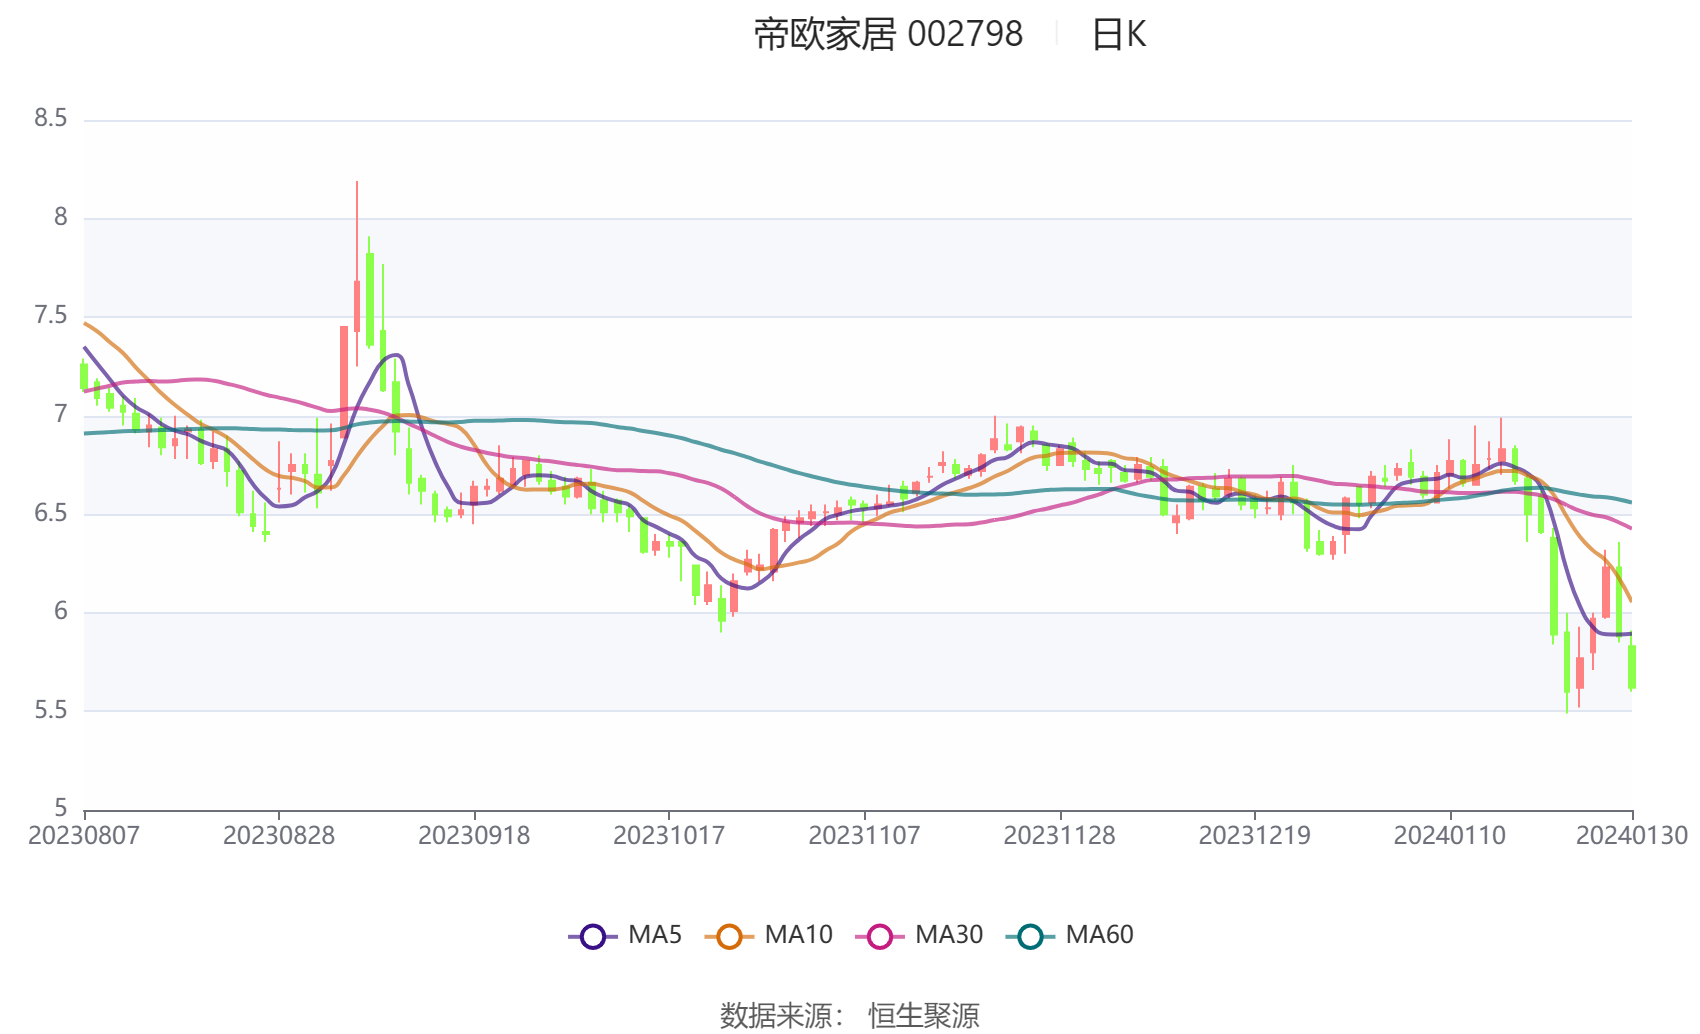Click the 20231017 date axis label
1700x1034 pixels.
tap(669, 836)
